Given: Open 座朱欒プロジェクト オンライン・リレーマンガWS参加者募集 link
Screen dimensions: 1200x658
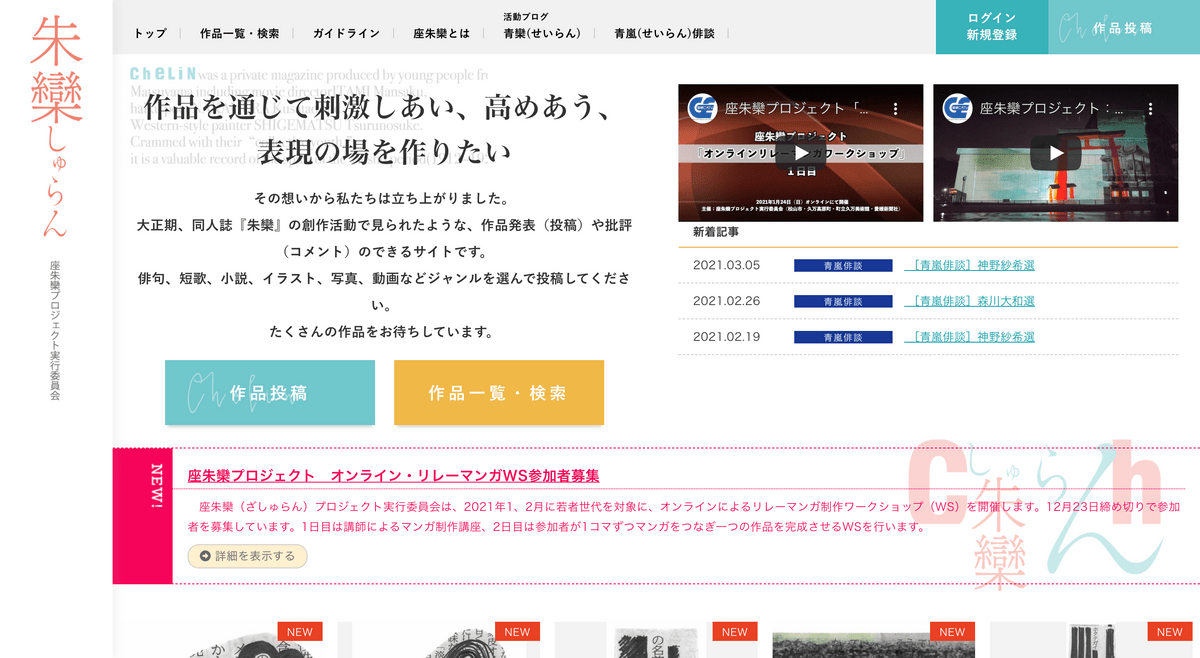Looking at the screenshot, I should (x=394, y=476).
